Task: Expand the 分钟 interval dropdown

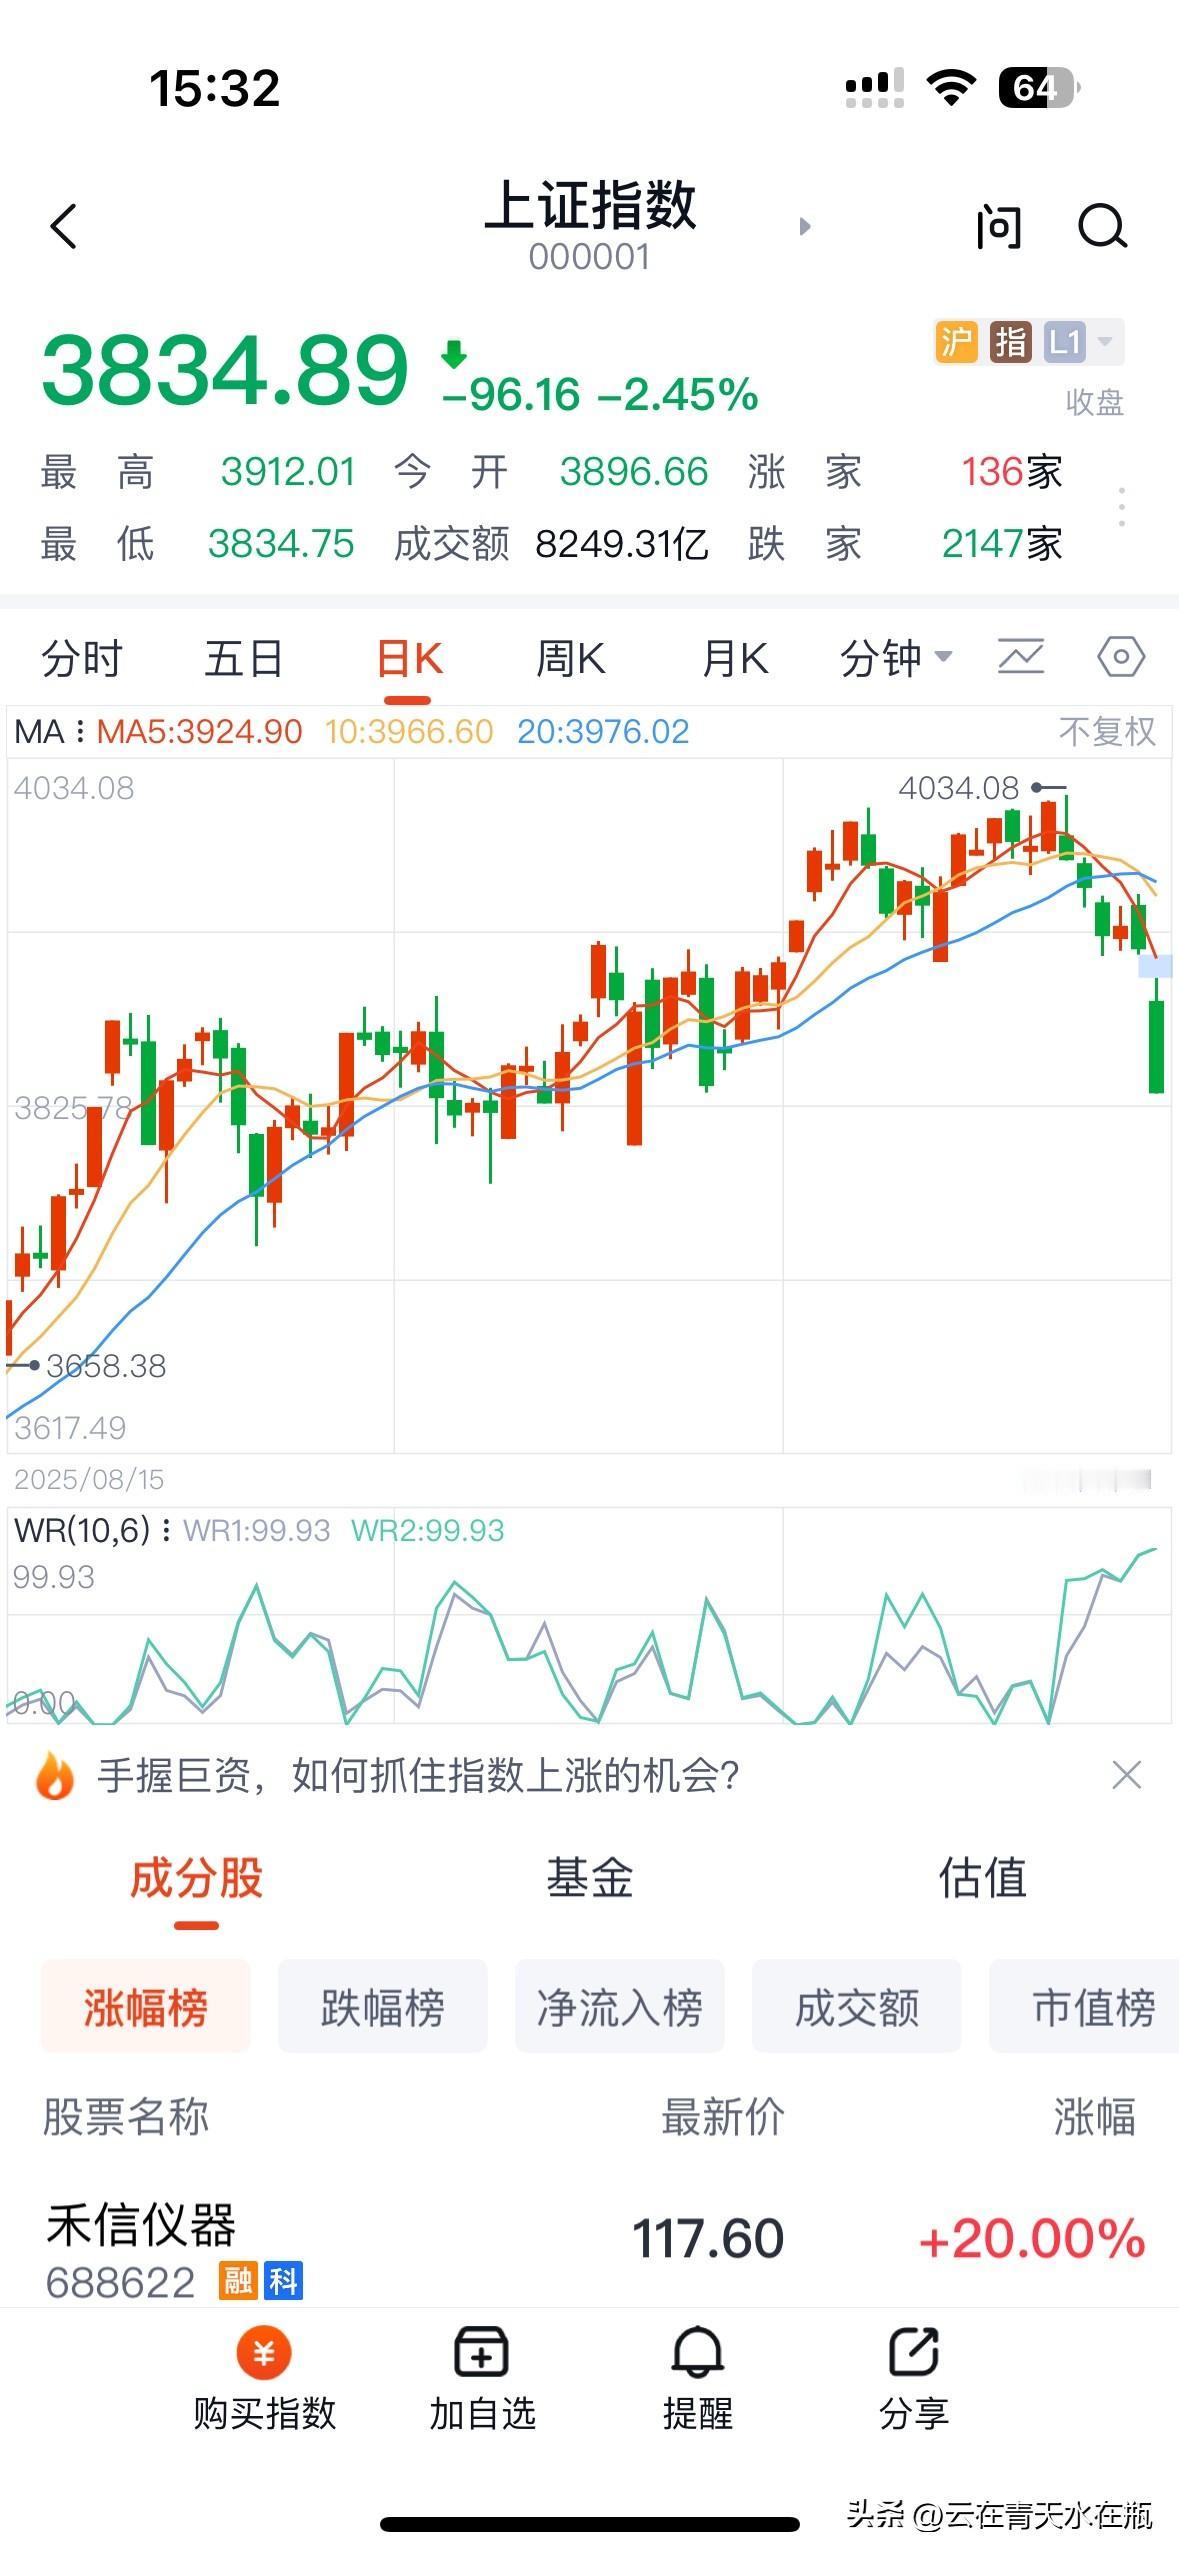Action: (896, 658)
